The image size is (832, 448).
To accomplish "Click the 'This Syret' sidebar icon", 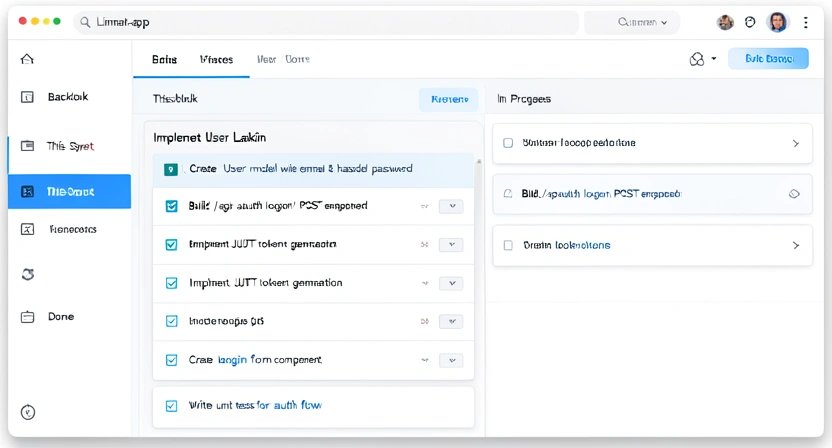I will tap(27, 145).
